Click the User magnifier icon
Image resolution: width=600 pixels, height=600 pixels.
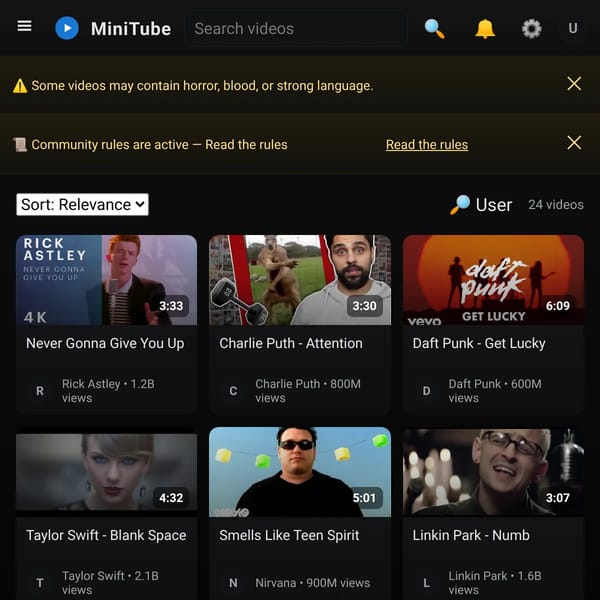point(460,205)
